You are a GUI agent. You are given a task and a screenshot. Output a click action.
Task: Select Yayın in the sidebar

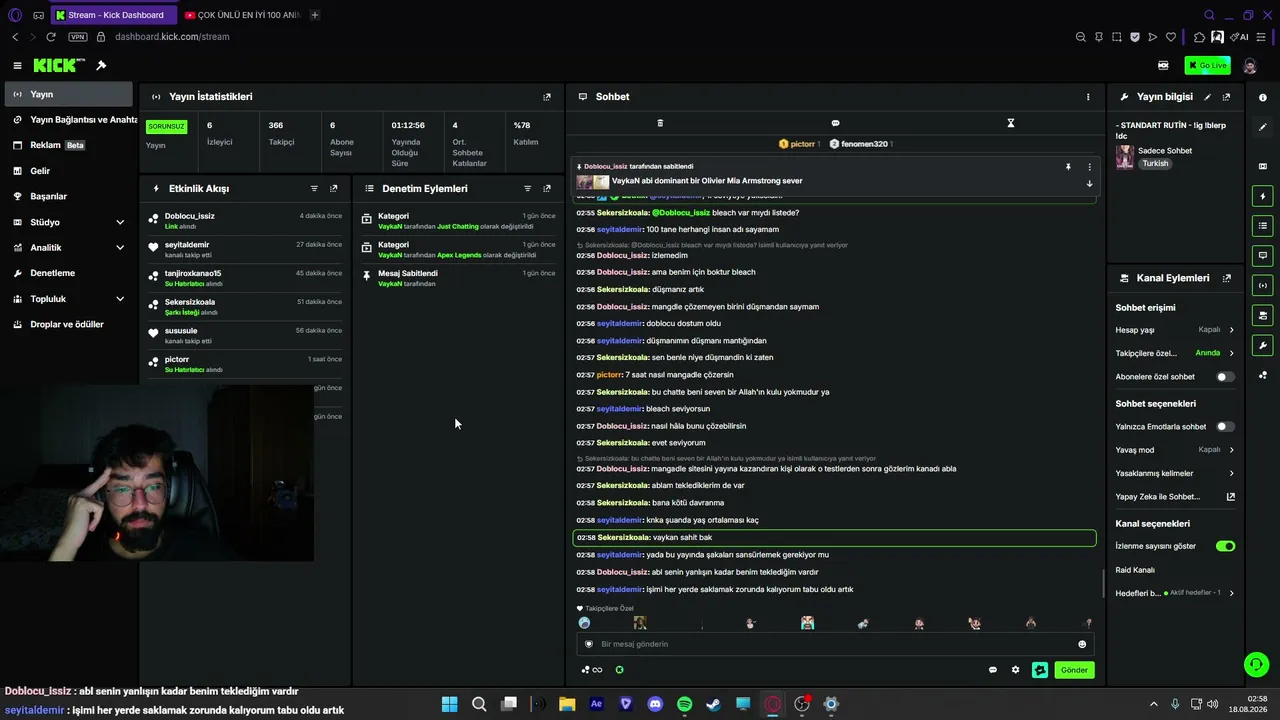(66, 94)
